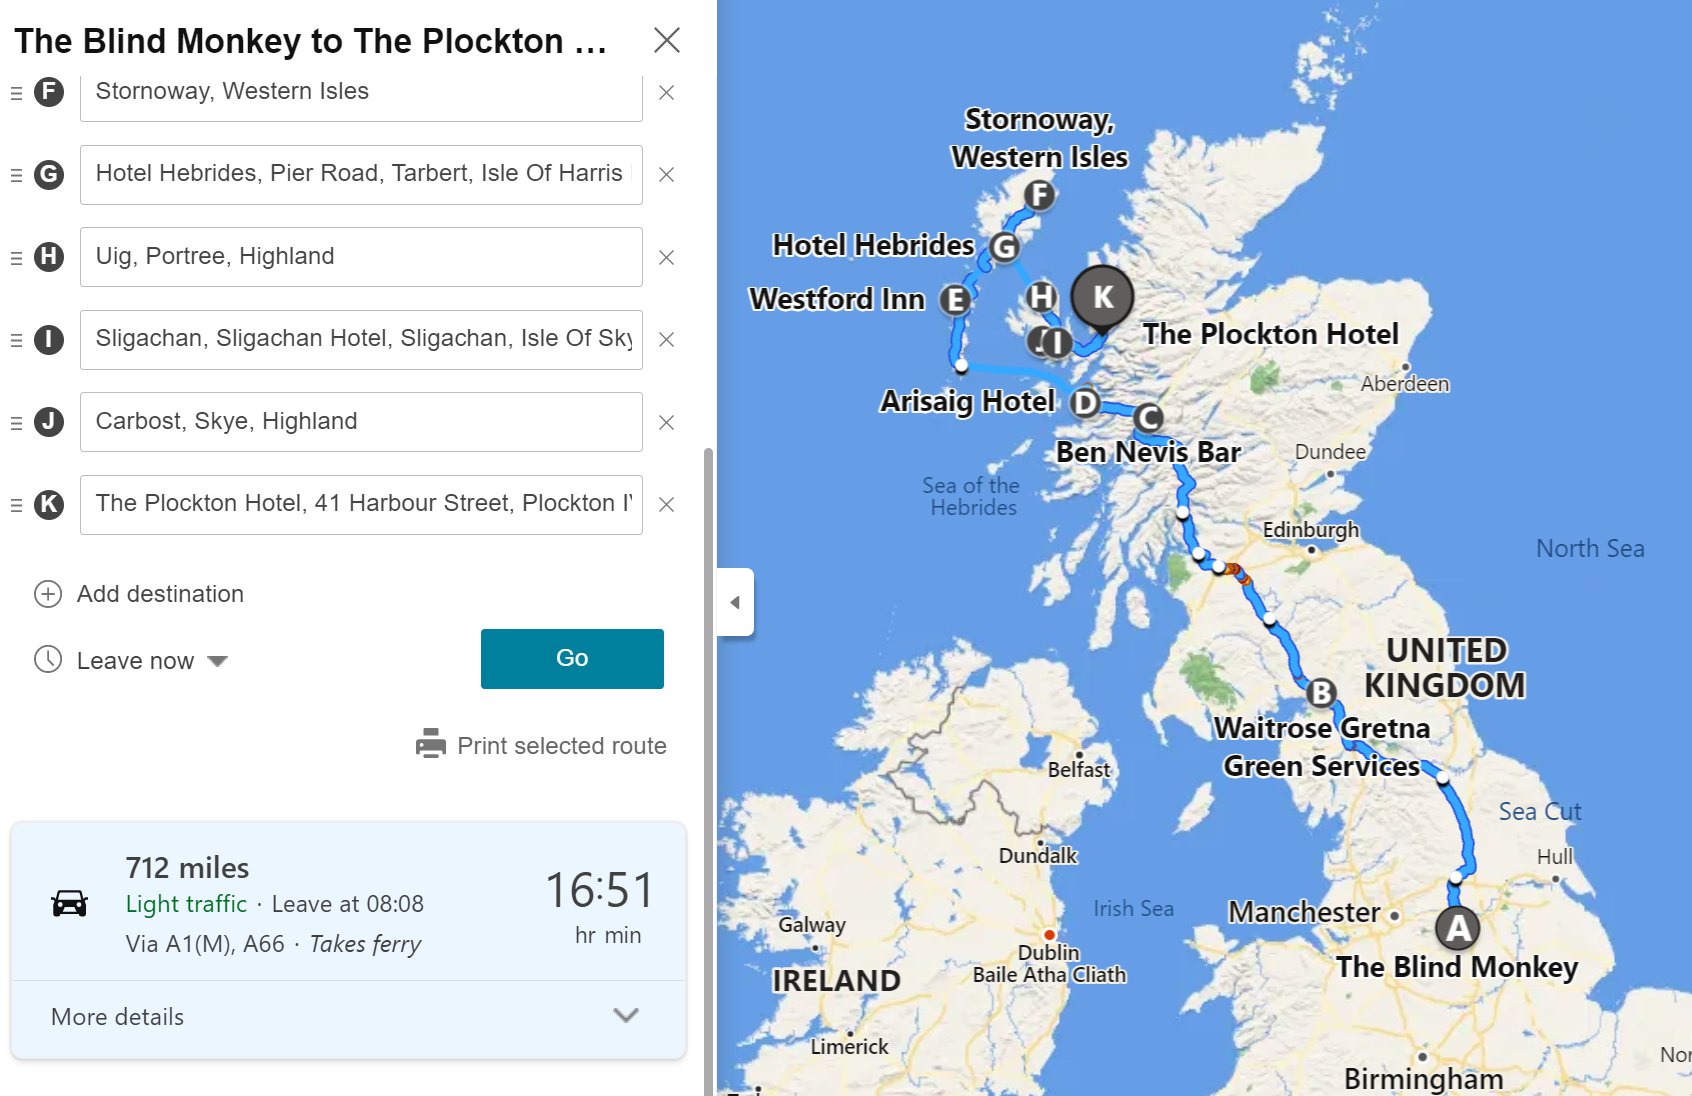Click the Print selected route link
1692x1096 pixels.
pos(561,746)
